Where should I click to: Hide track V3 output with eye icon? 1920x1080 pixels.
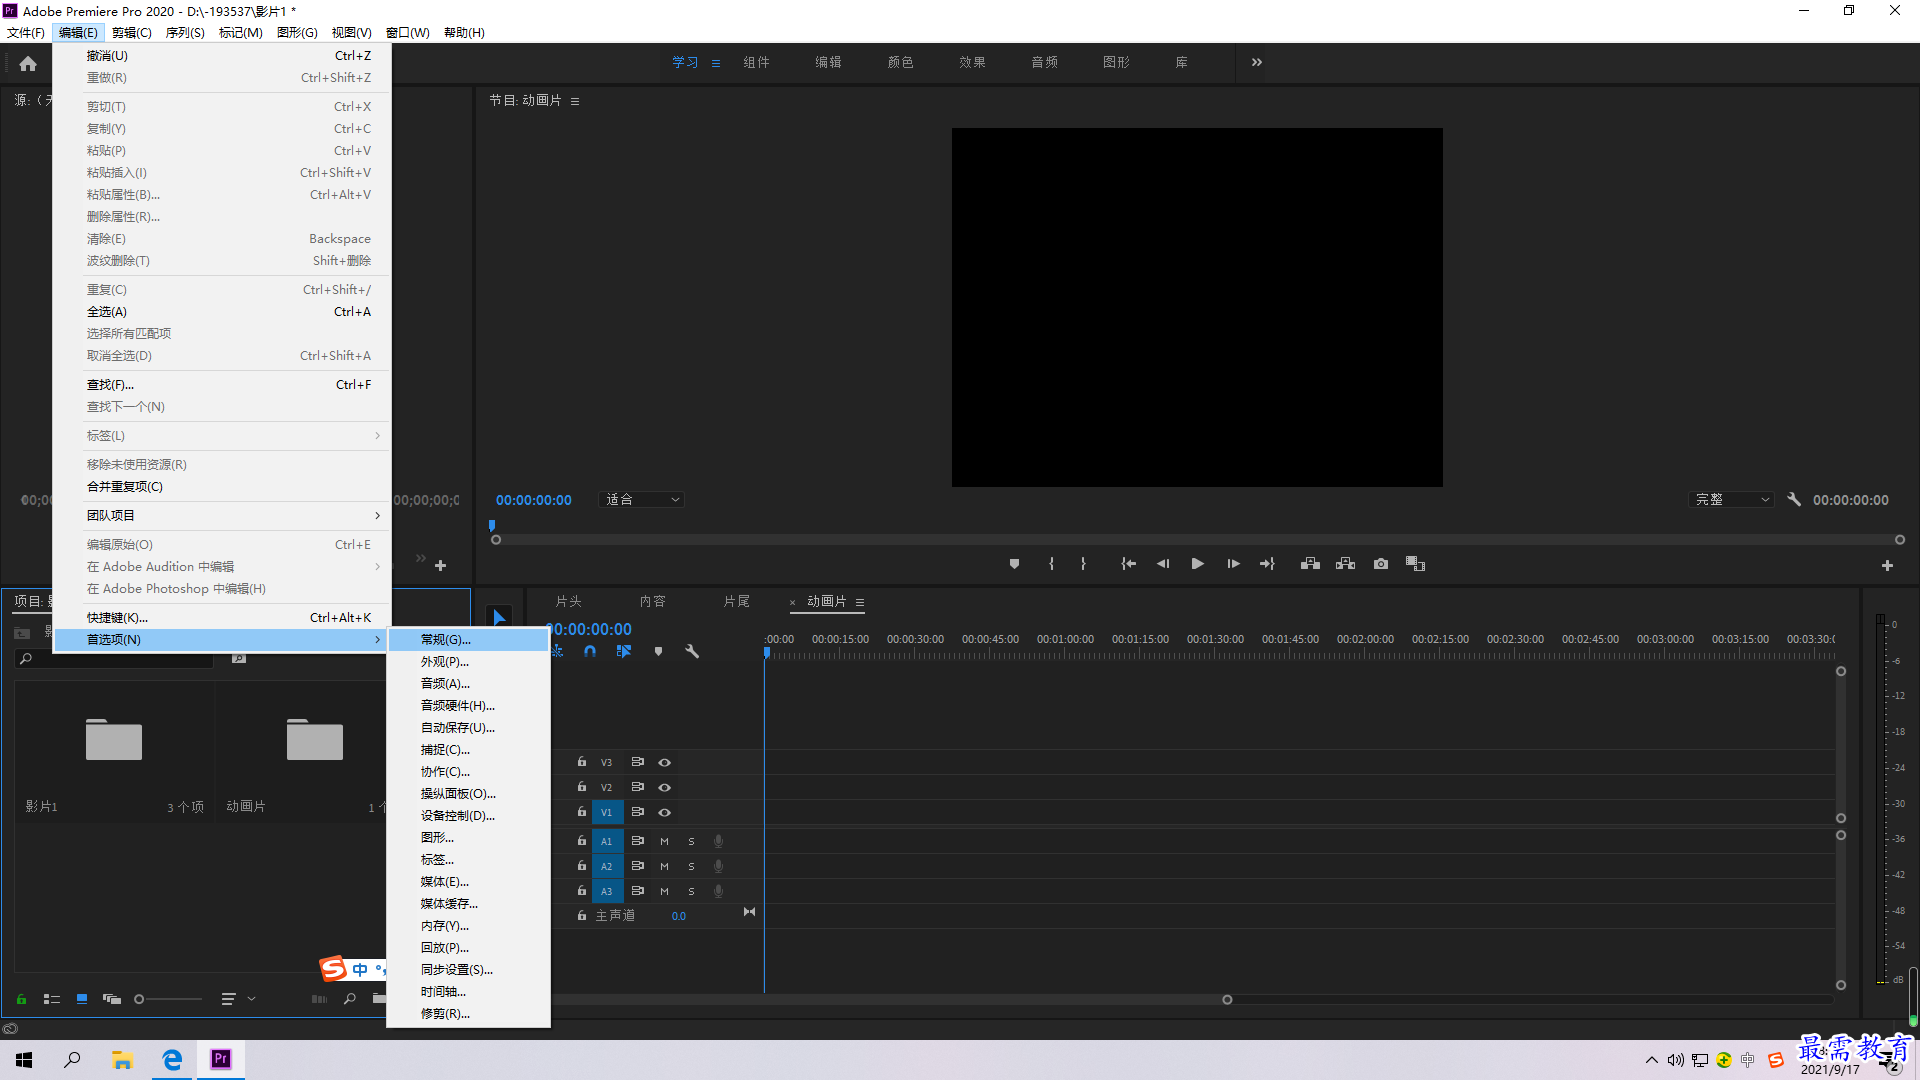pos(664,762)
